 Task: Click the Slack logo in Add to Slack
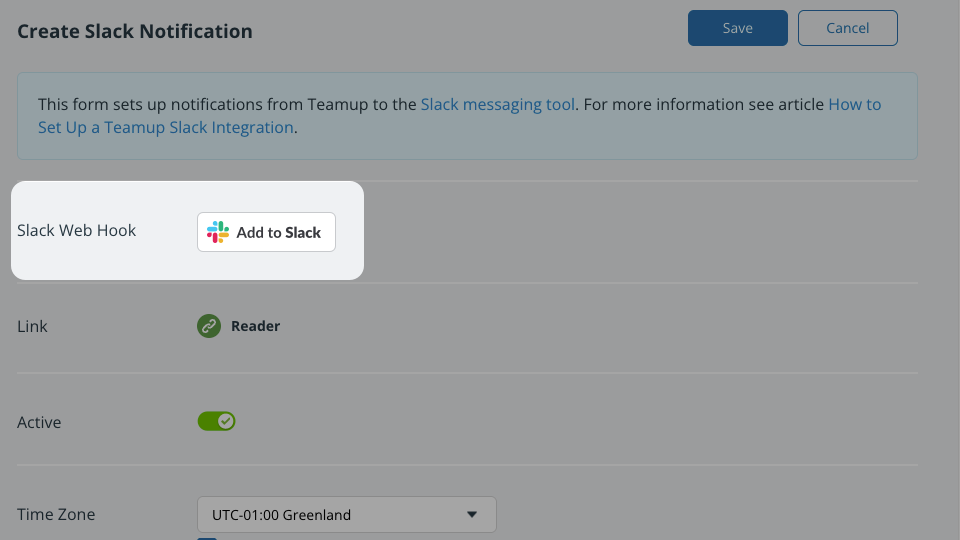pyautogui.click(x=217, y=232)
